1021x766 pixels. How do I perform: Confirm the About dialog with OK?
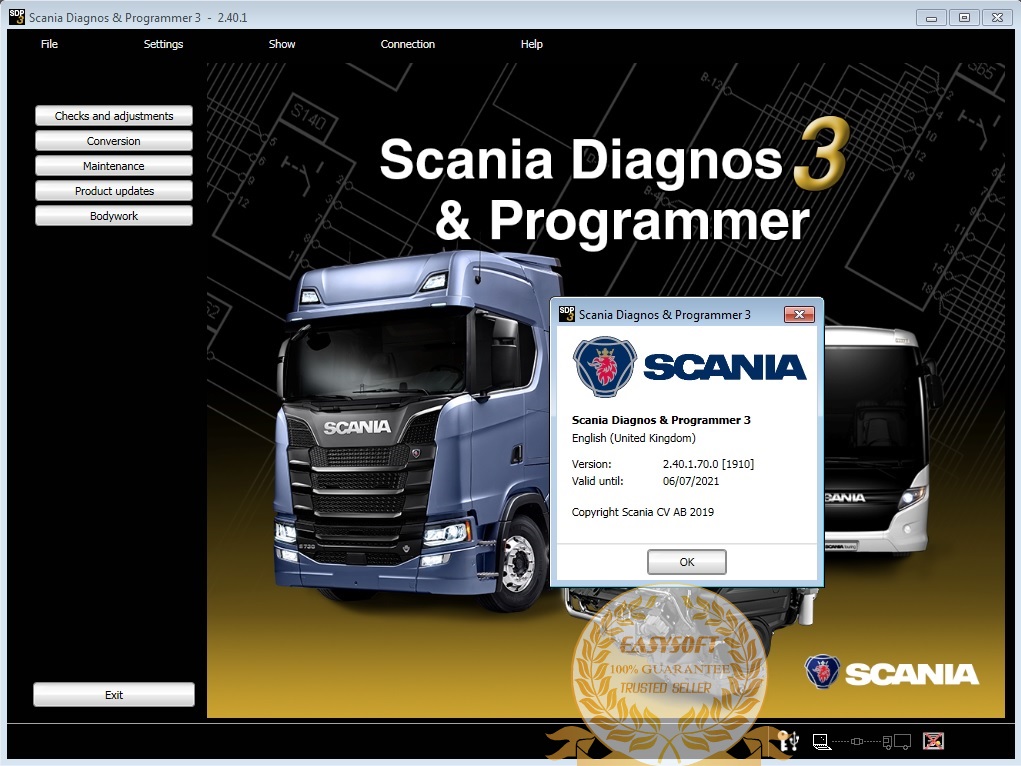[x=687, y=561]
